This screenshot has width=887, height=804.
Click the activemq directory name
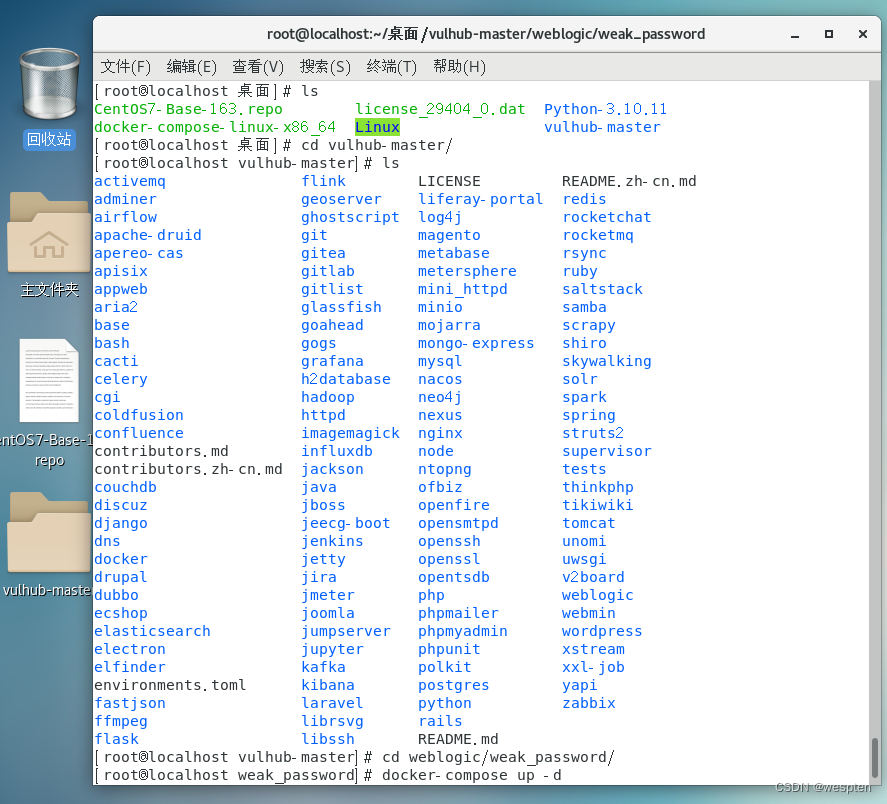click(x=130, y=181)
